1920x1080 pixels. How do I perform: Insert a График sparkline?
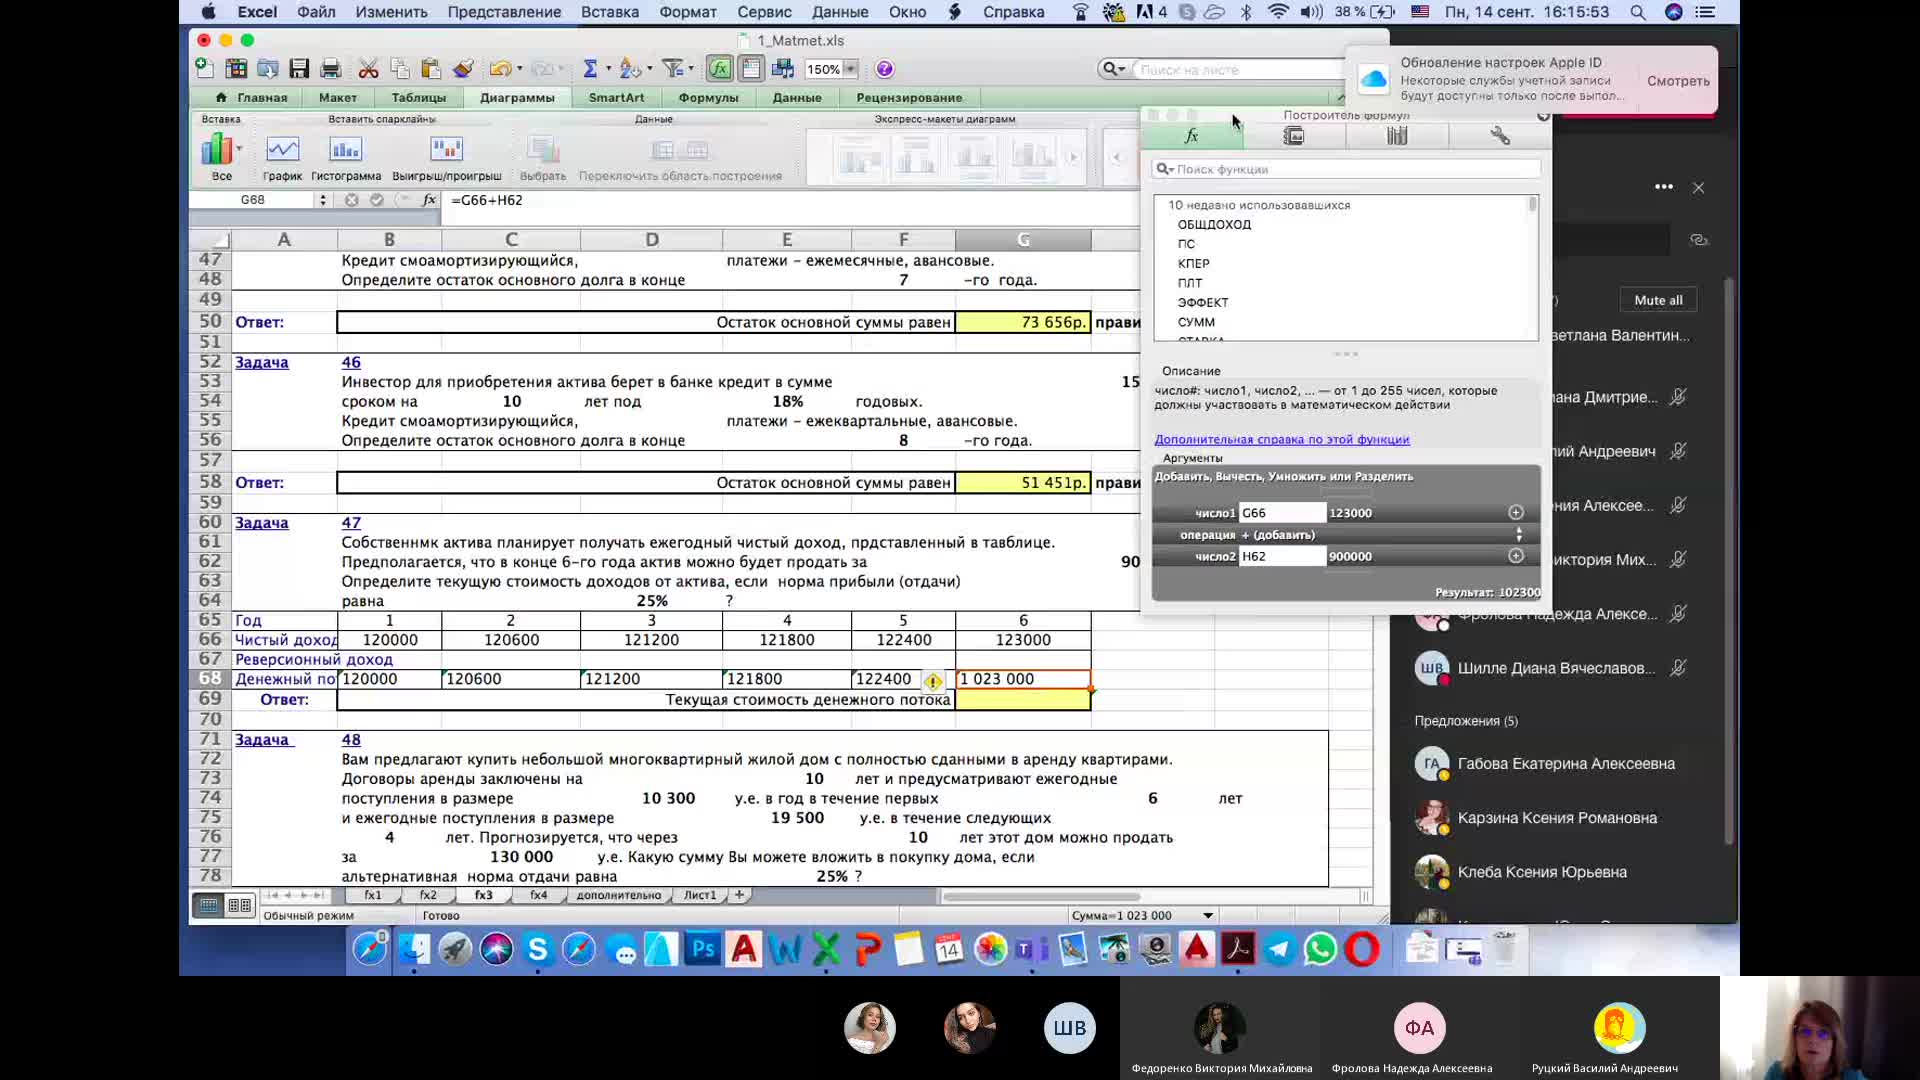coord(282,158)
